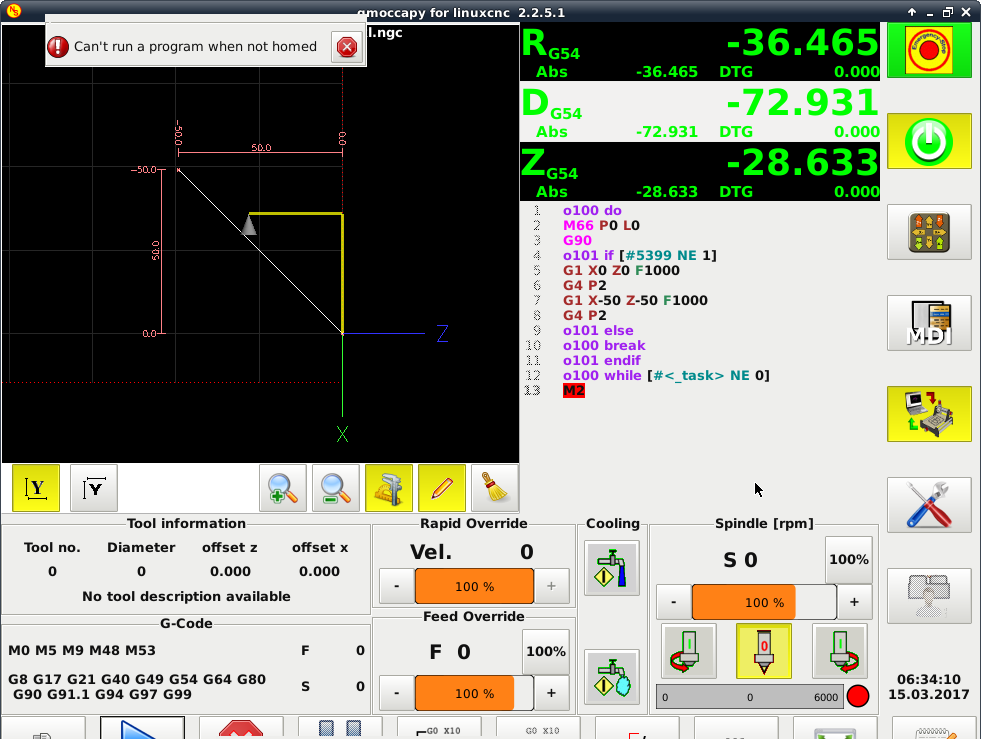The image size is (981, 739).
Task: Click 'No tool description available' text
Action: point(186,596)
